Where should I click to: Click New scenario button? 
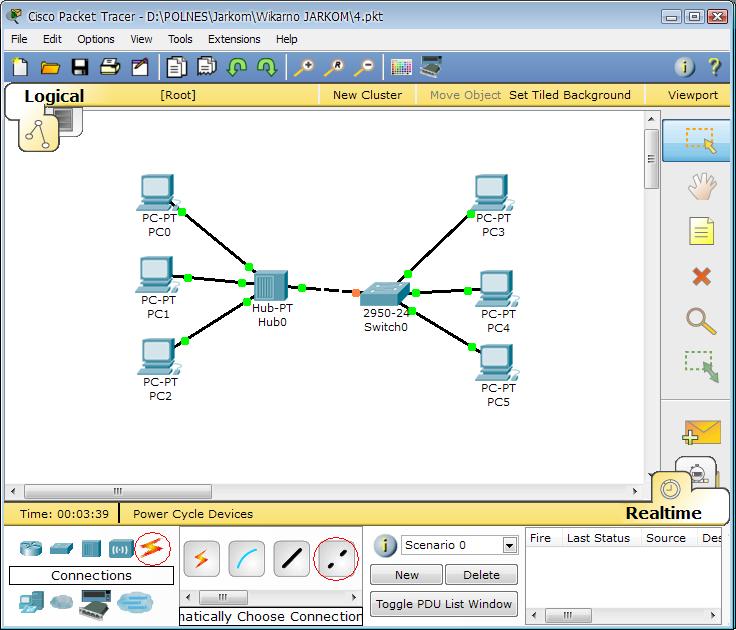point(406,575)
